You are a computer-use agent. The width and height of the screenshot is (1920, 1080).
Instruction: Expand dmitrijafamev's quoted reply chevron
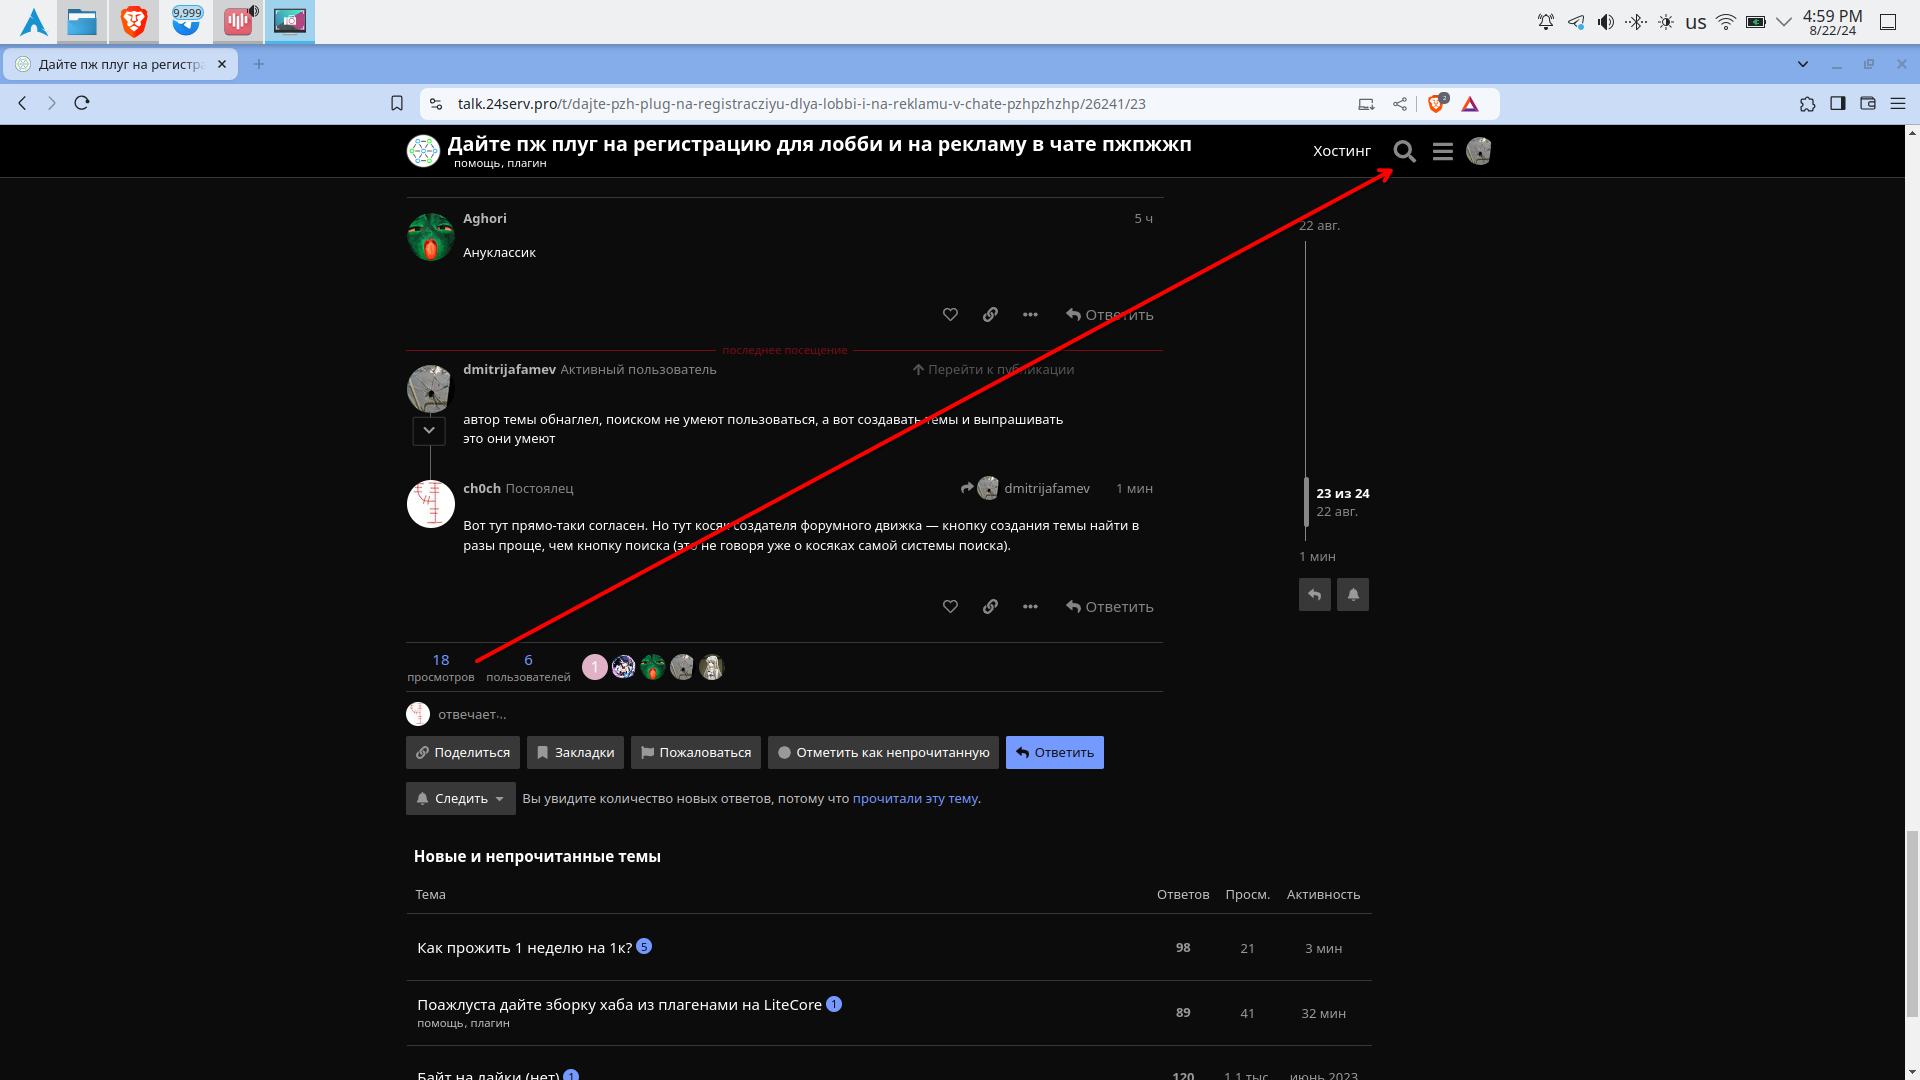tap(429, 431)
